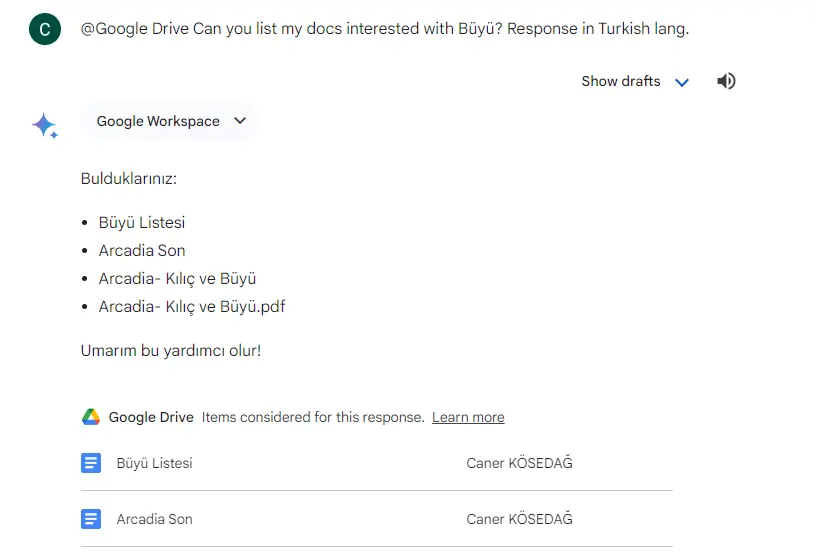Click the Büyü Listesi bullet item
The width and height of the screenshot is (816, 556).
[142, 223]
